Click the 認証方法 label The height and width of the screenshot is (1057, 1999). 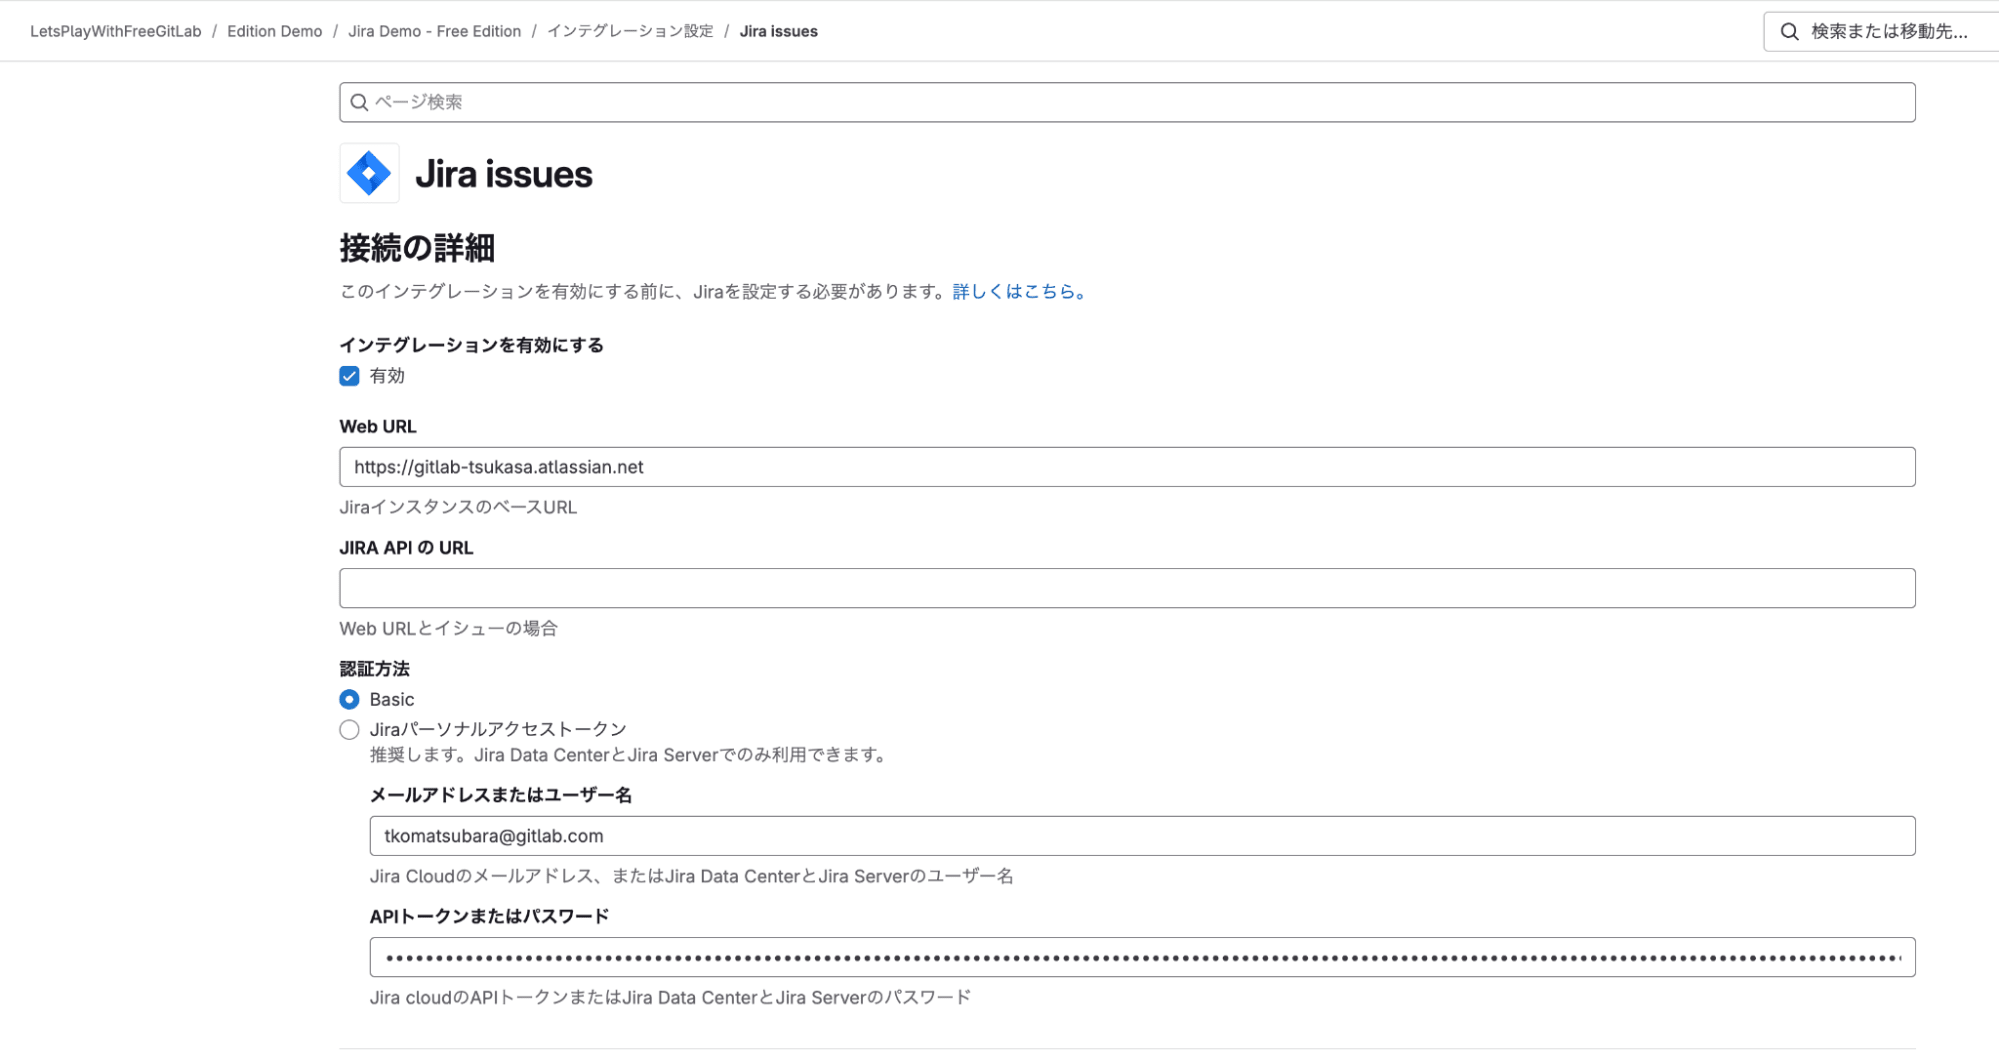click(x=374, y=668)
